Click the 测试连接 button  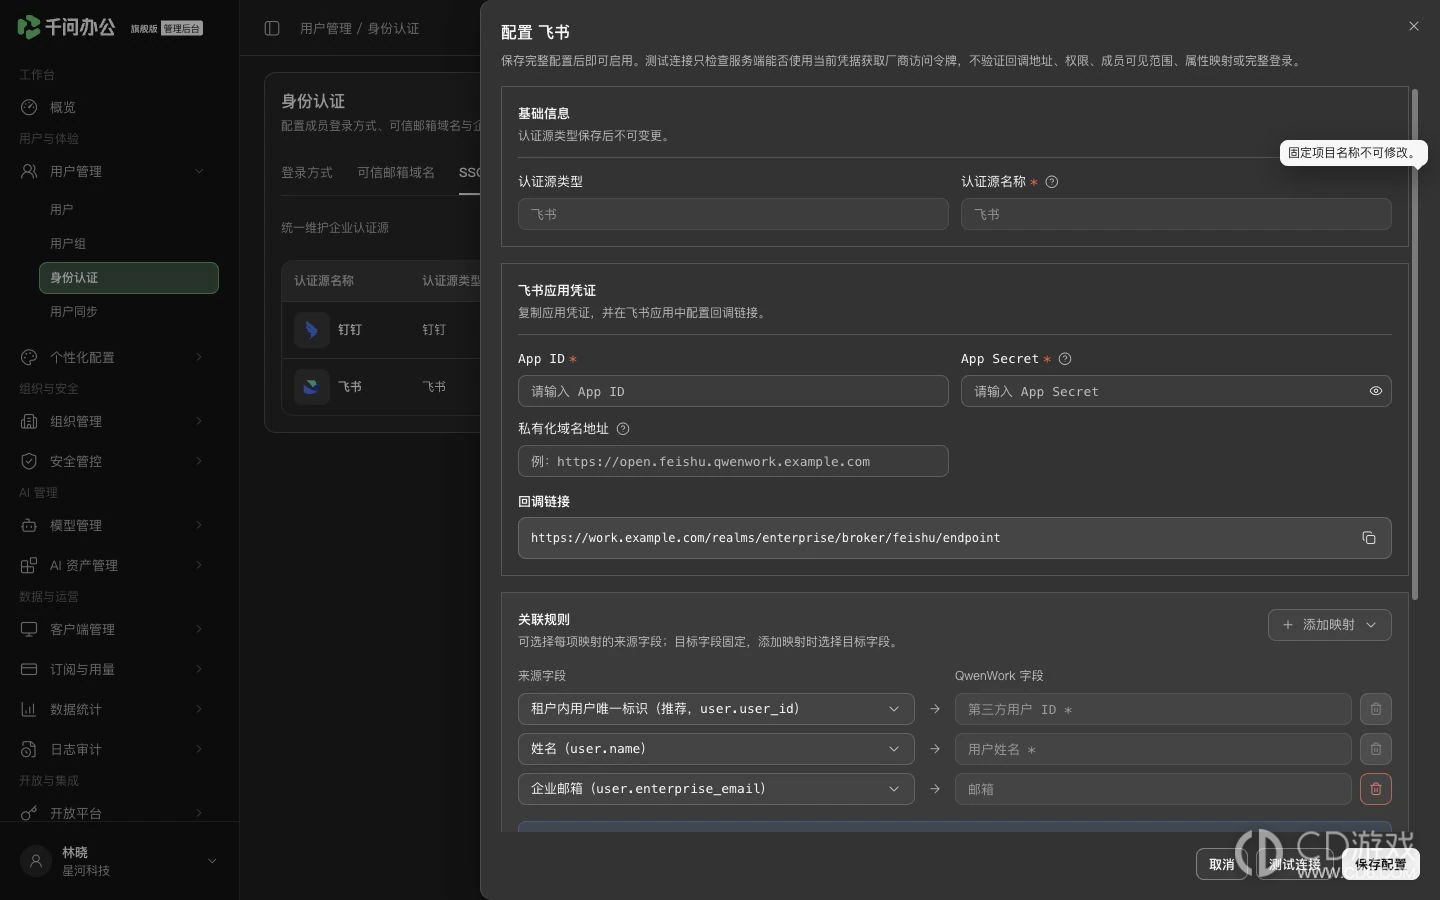coord(1294,864)
